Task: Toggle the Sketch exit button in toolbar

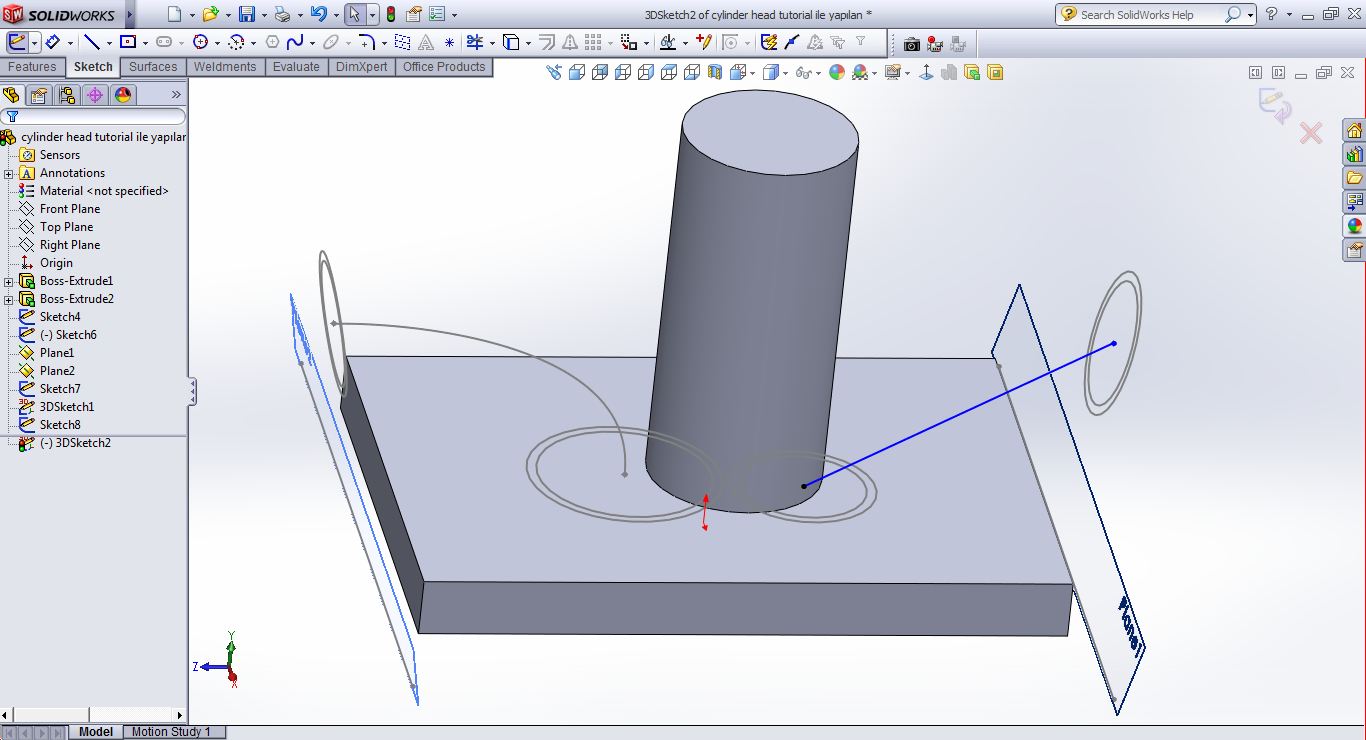Action: tap(17, 42)
